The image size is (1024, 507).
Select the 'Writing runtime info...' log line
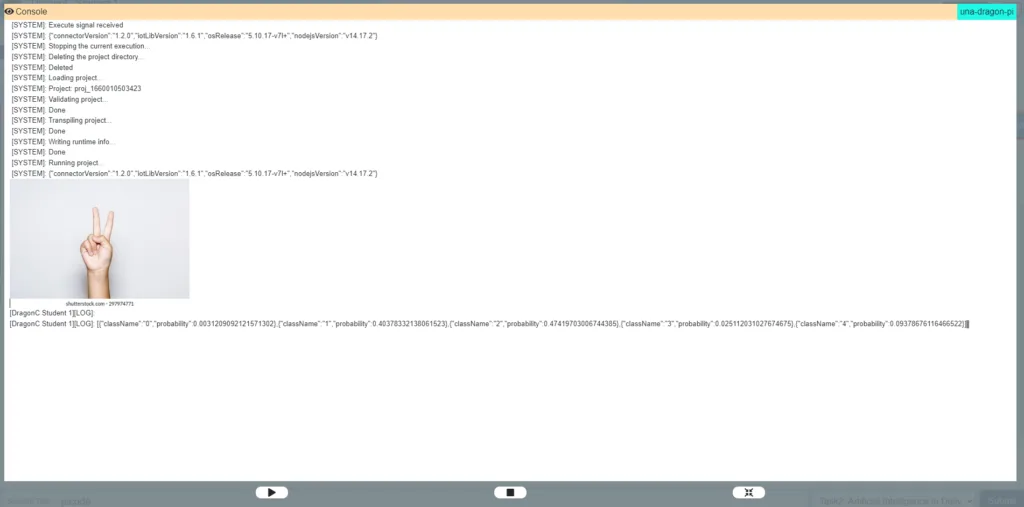click(x=63, y=142)
